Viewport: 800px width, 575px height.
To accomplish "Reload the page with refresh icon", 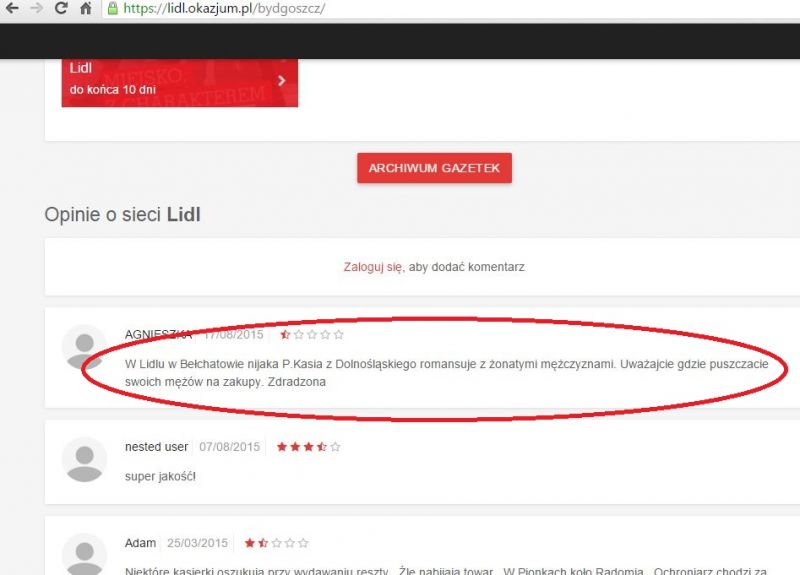I will pyautogui.click(x=61, y=8).
